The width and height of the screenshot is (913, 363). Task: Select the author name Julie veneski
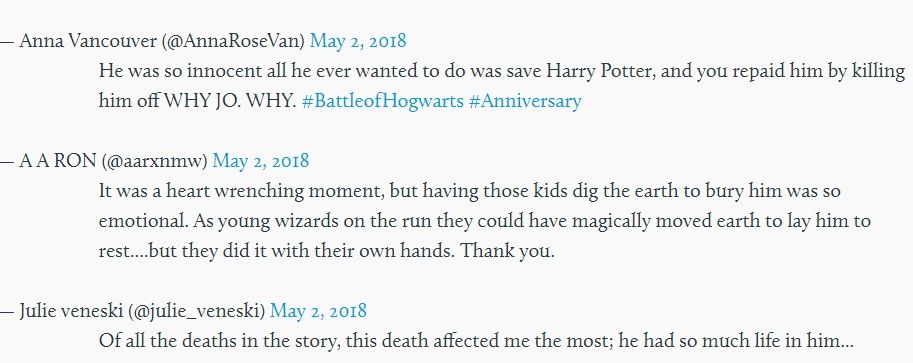[72, 311]
